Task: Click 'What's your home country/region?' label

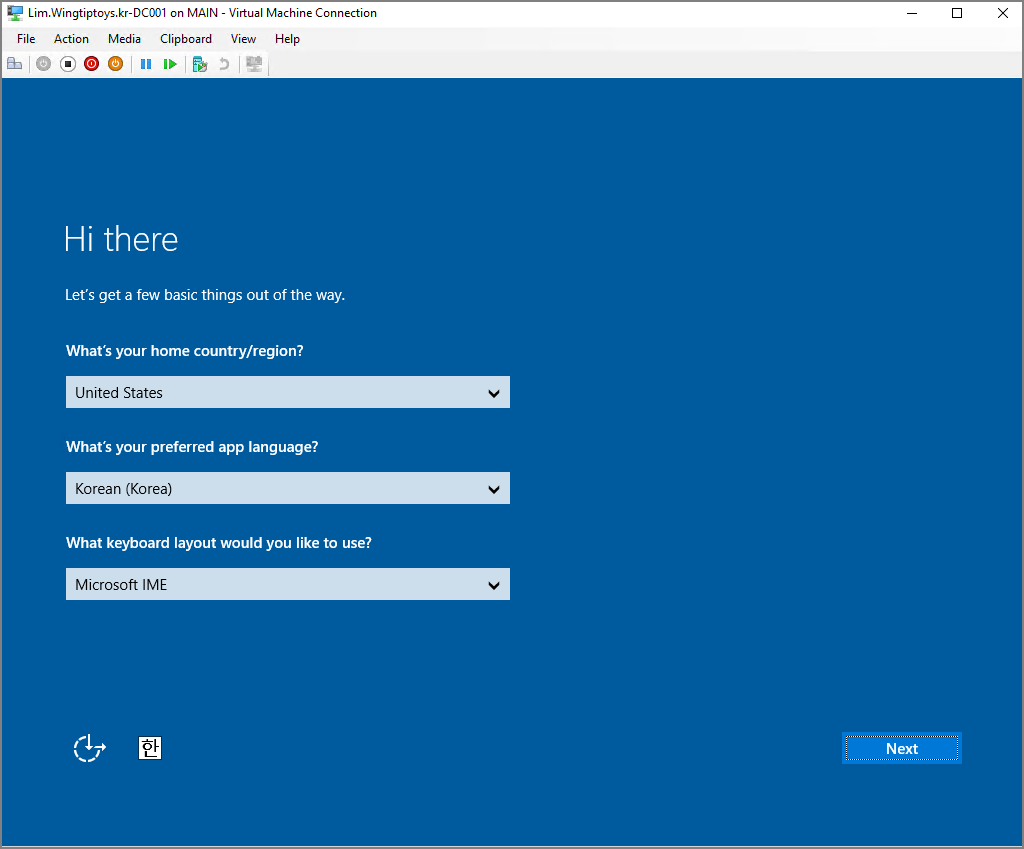Action: pos(185,351)
